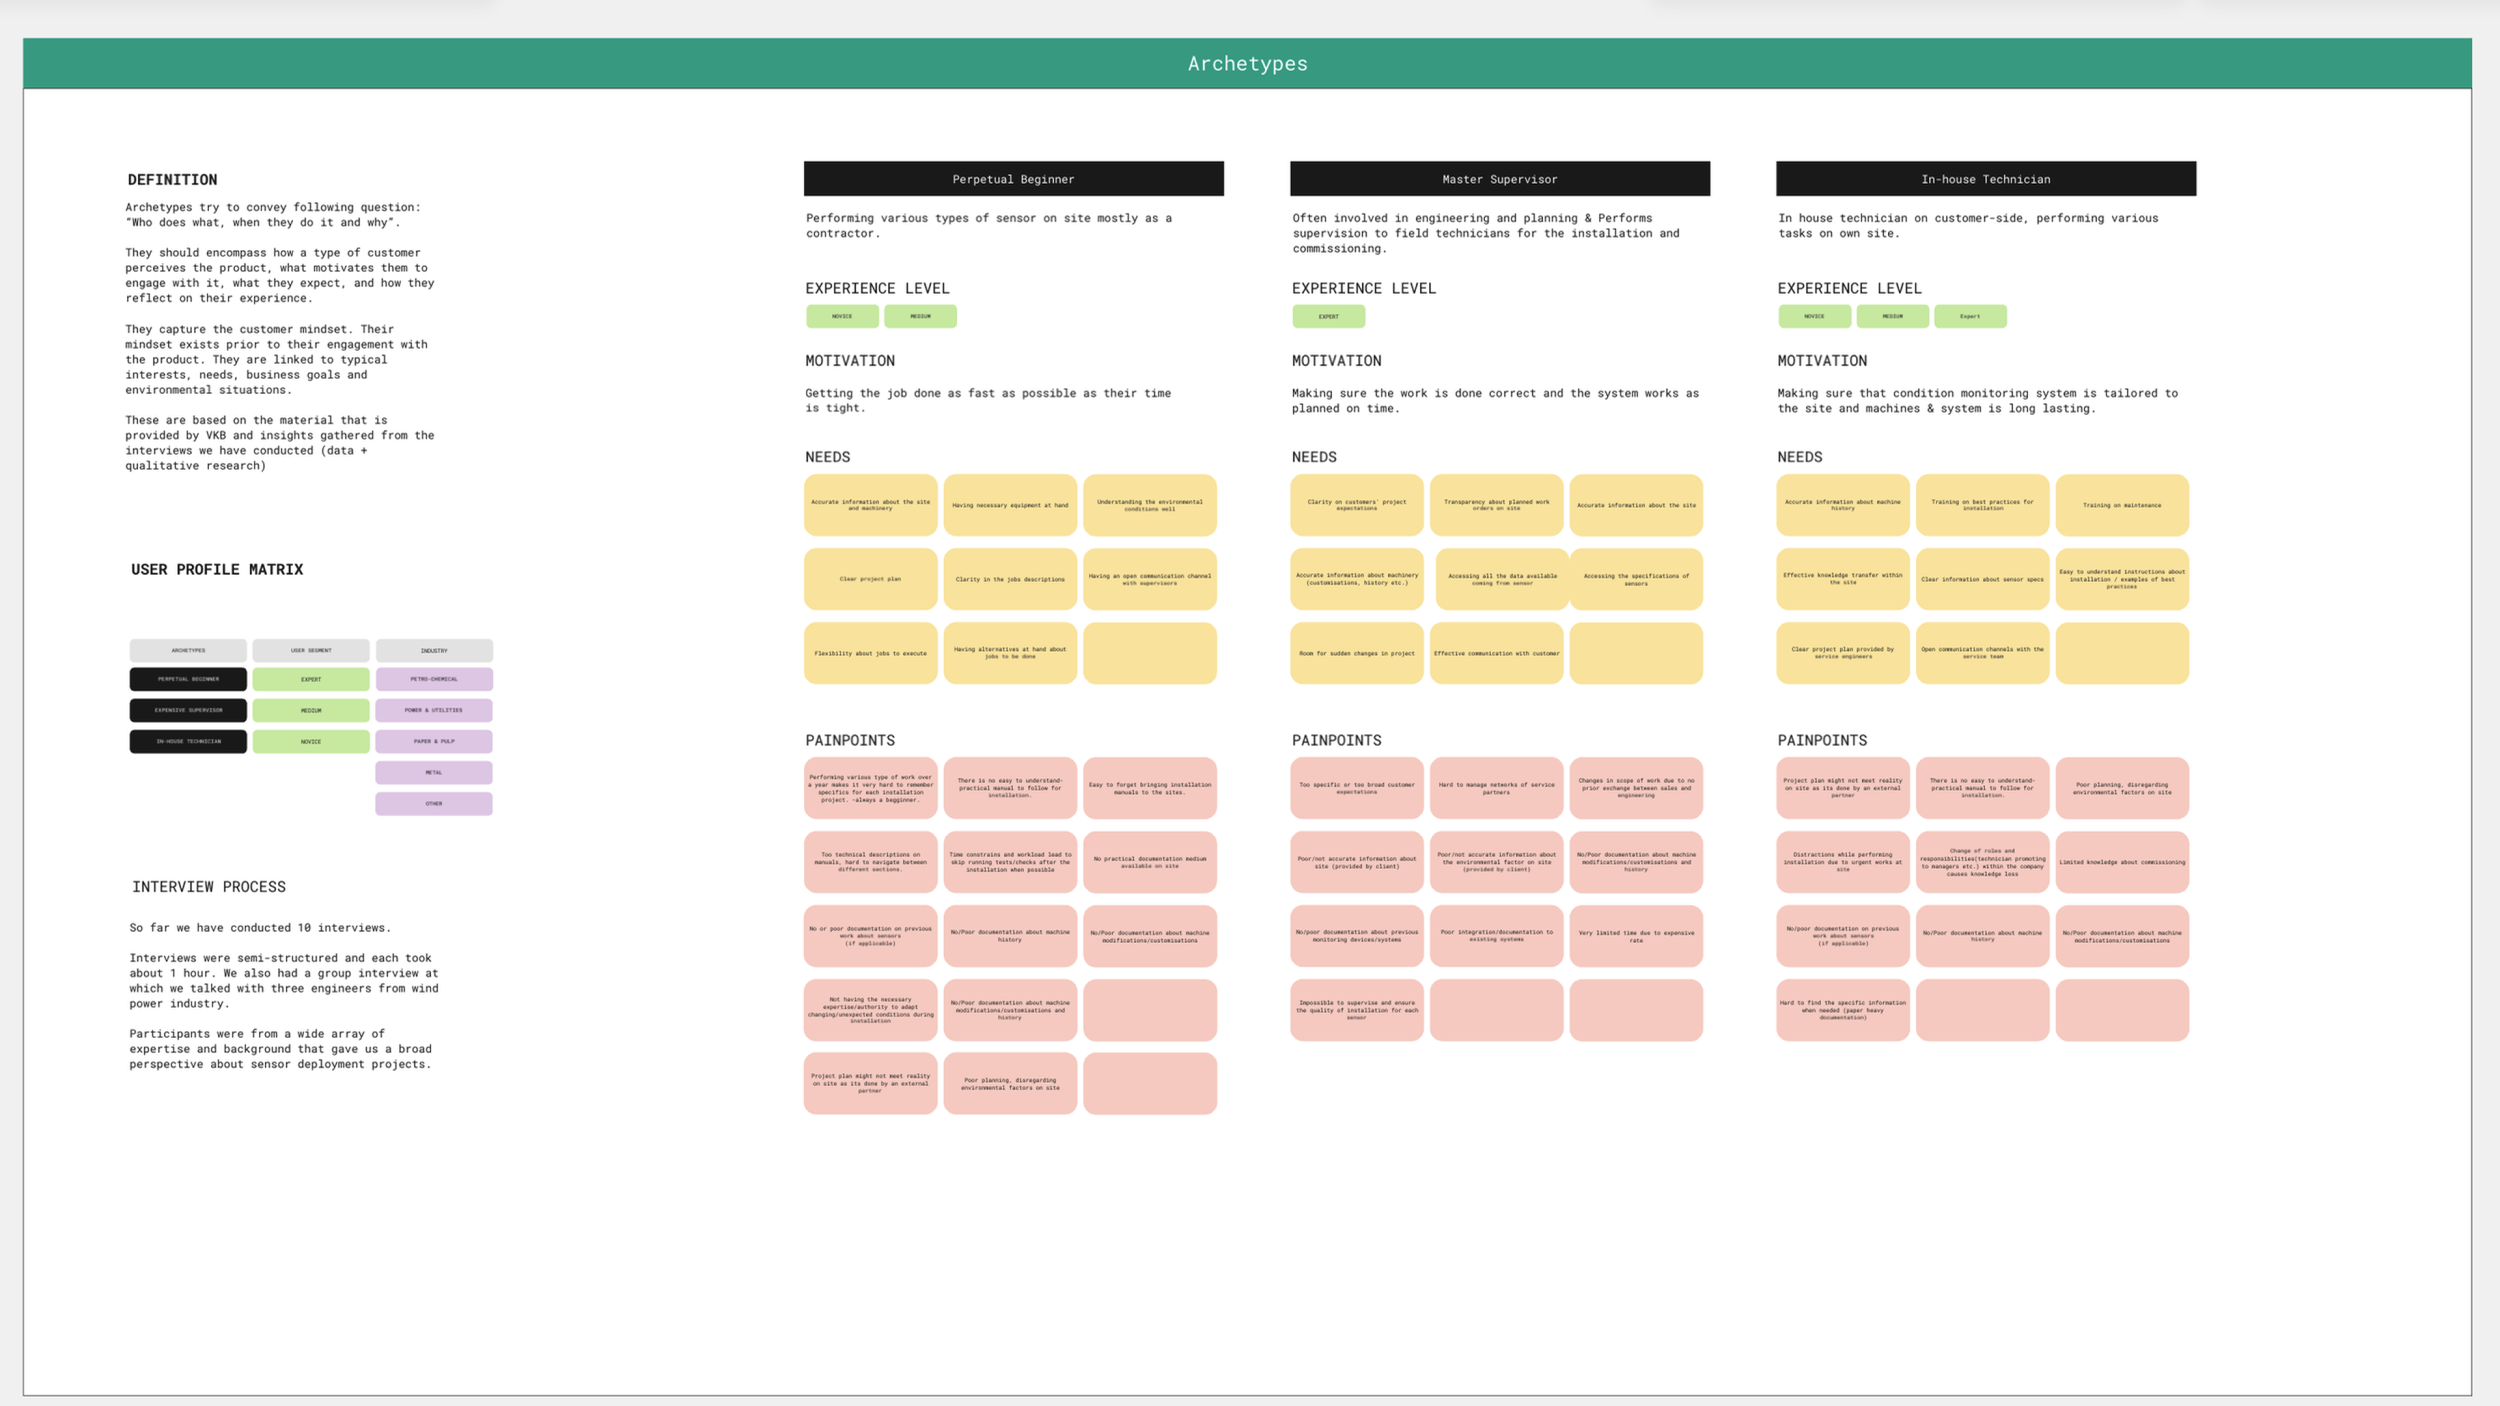Select note 'Time constrains and workload lead to skip'
2500x1406 pixels.
point(1010,862)
